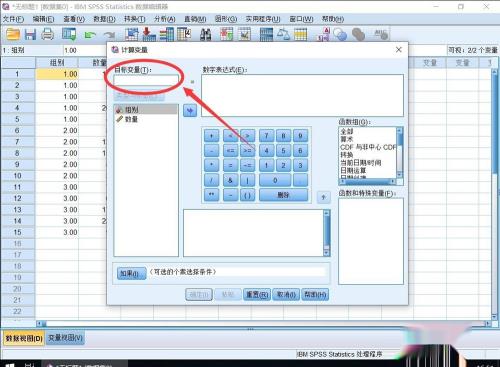This screenshot has height=367, width=500.
Task: Save data with the floppy disk icon
Action: click(30, 34)
